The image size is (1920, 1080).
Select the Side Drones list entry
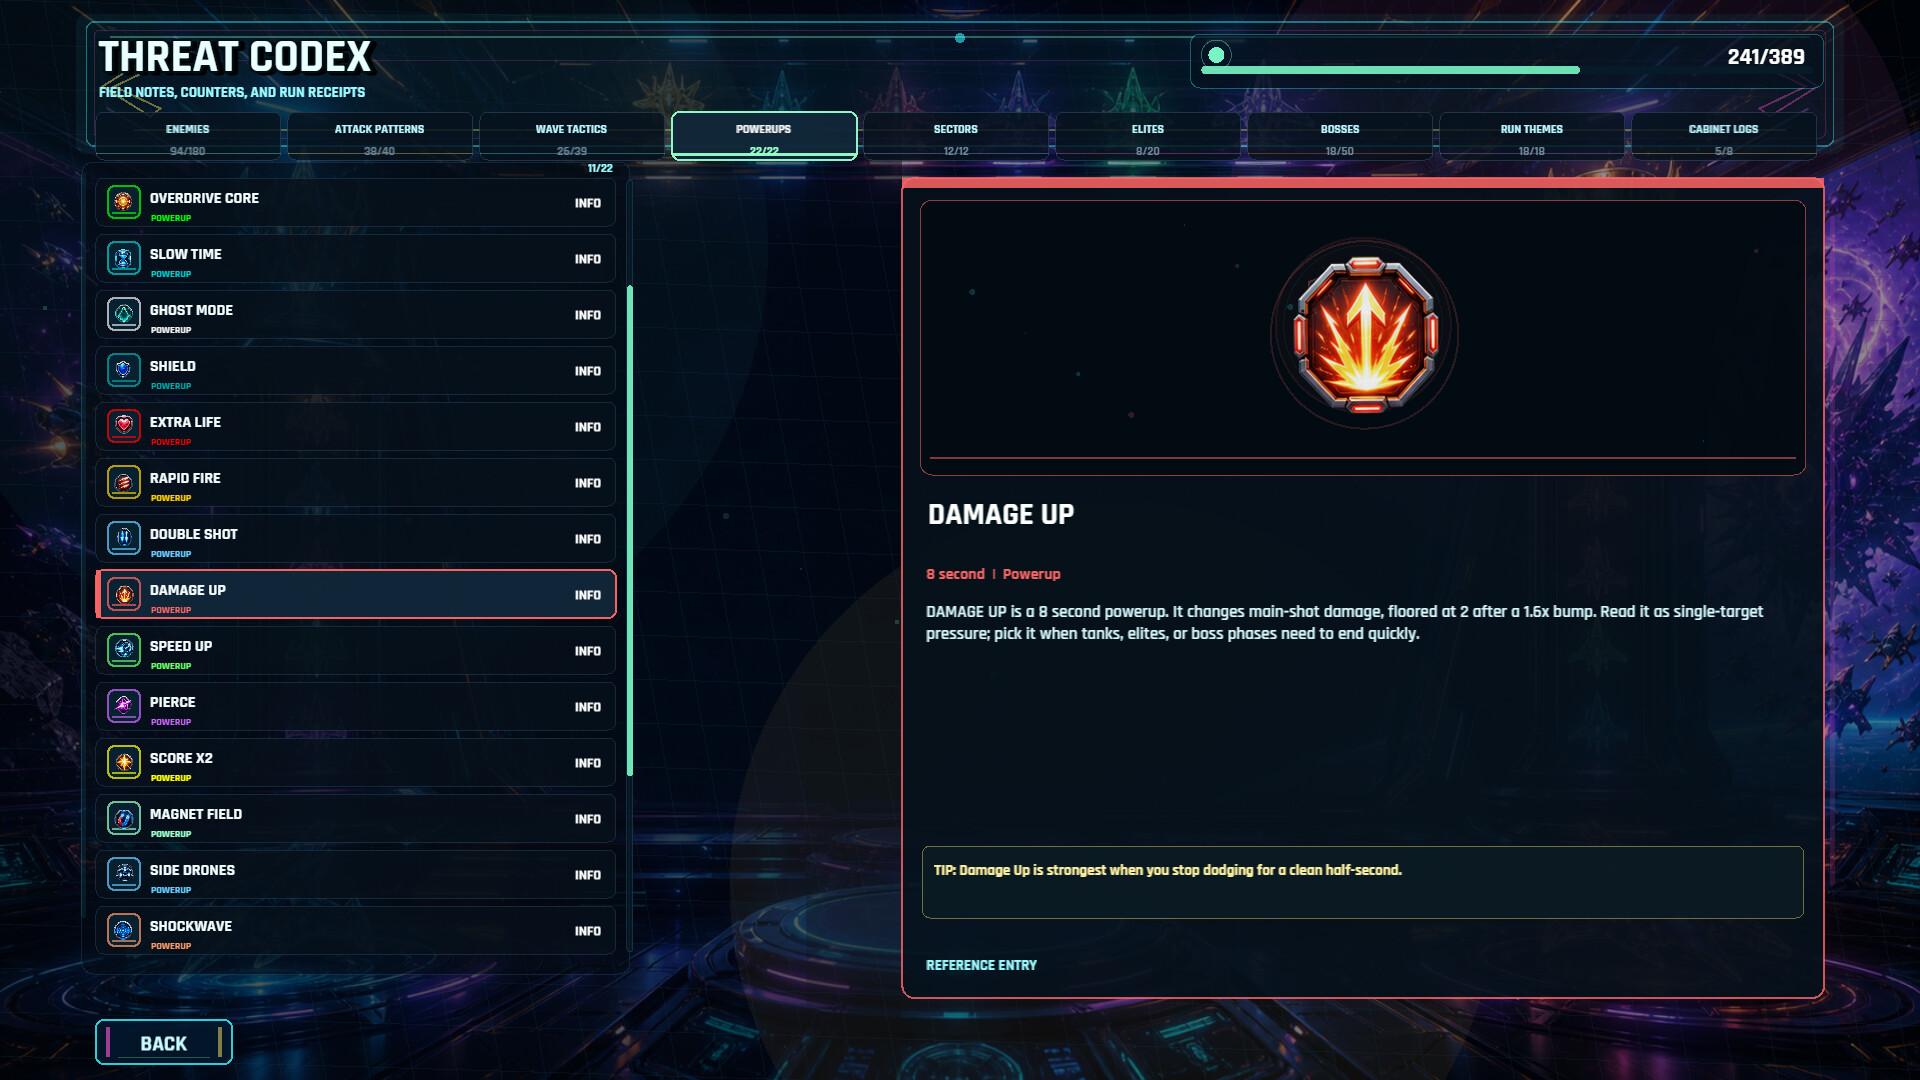(x=356, y=874)
